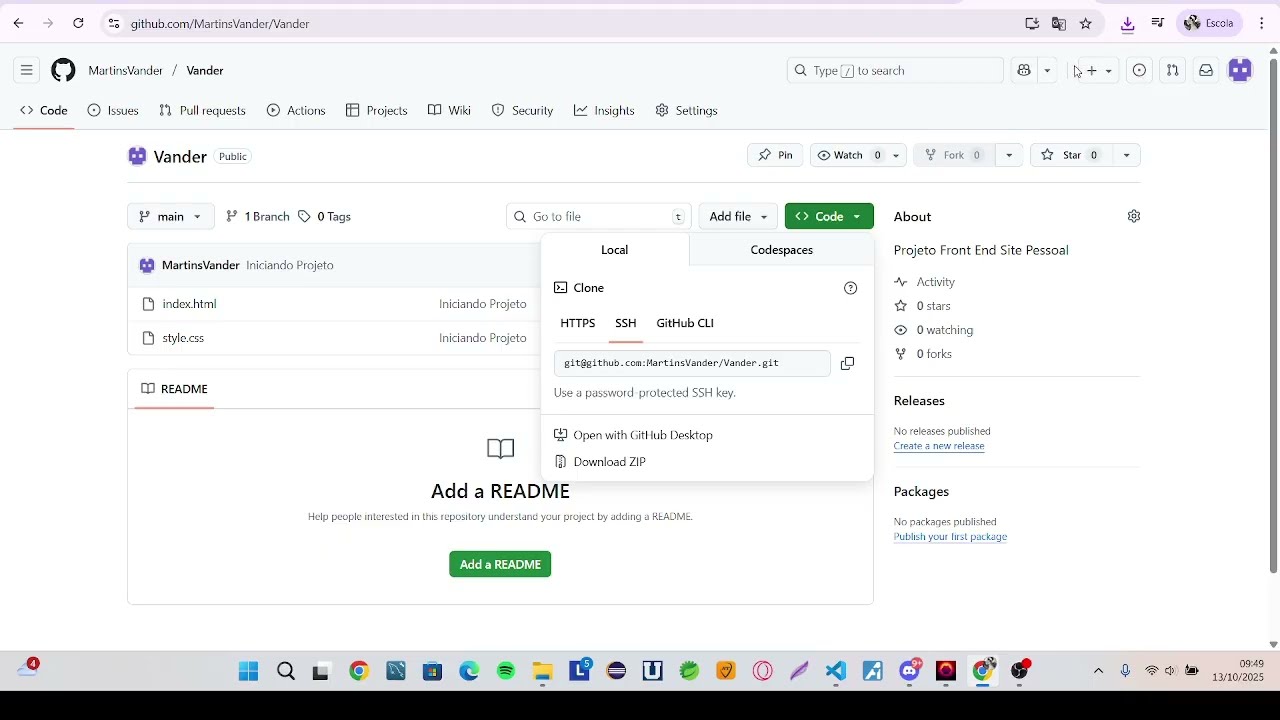
Task: Click the translate page icon in address bar
Action: [x=1059, y=23]
